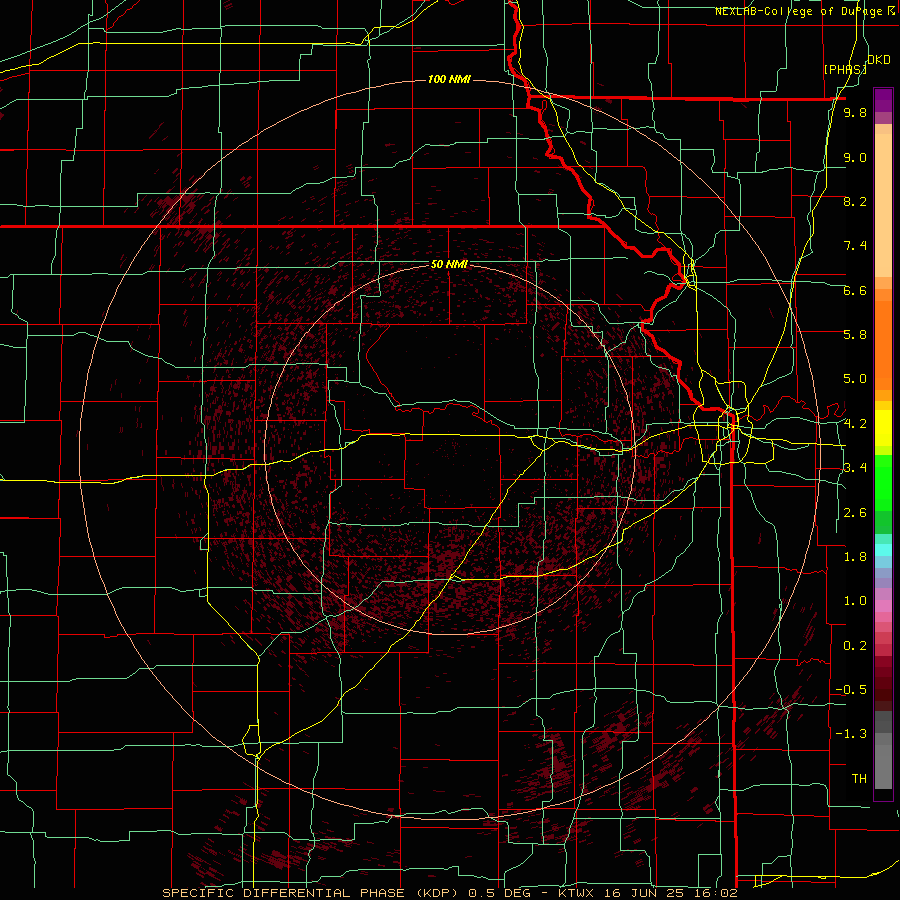This screenshot has width=900, height=900.
Task: Click the 4.2 value on the color scale
Action: (x=855, y=424)
